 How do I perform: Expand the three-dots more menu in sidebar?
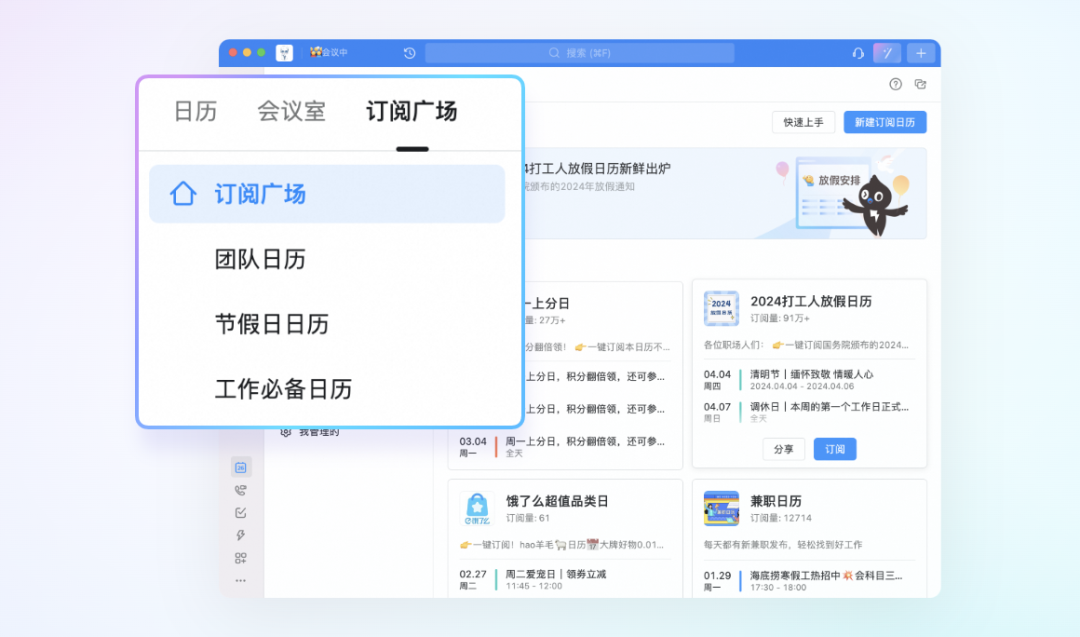click(x=240, y=580)
